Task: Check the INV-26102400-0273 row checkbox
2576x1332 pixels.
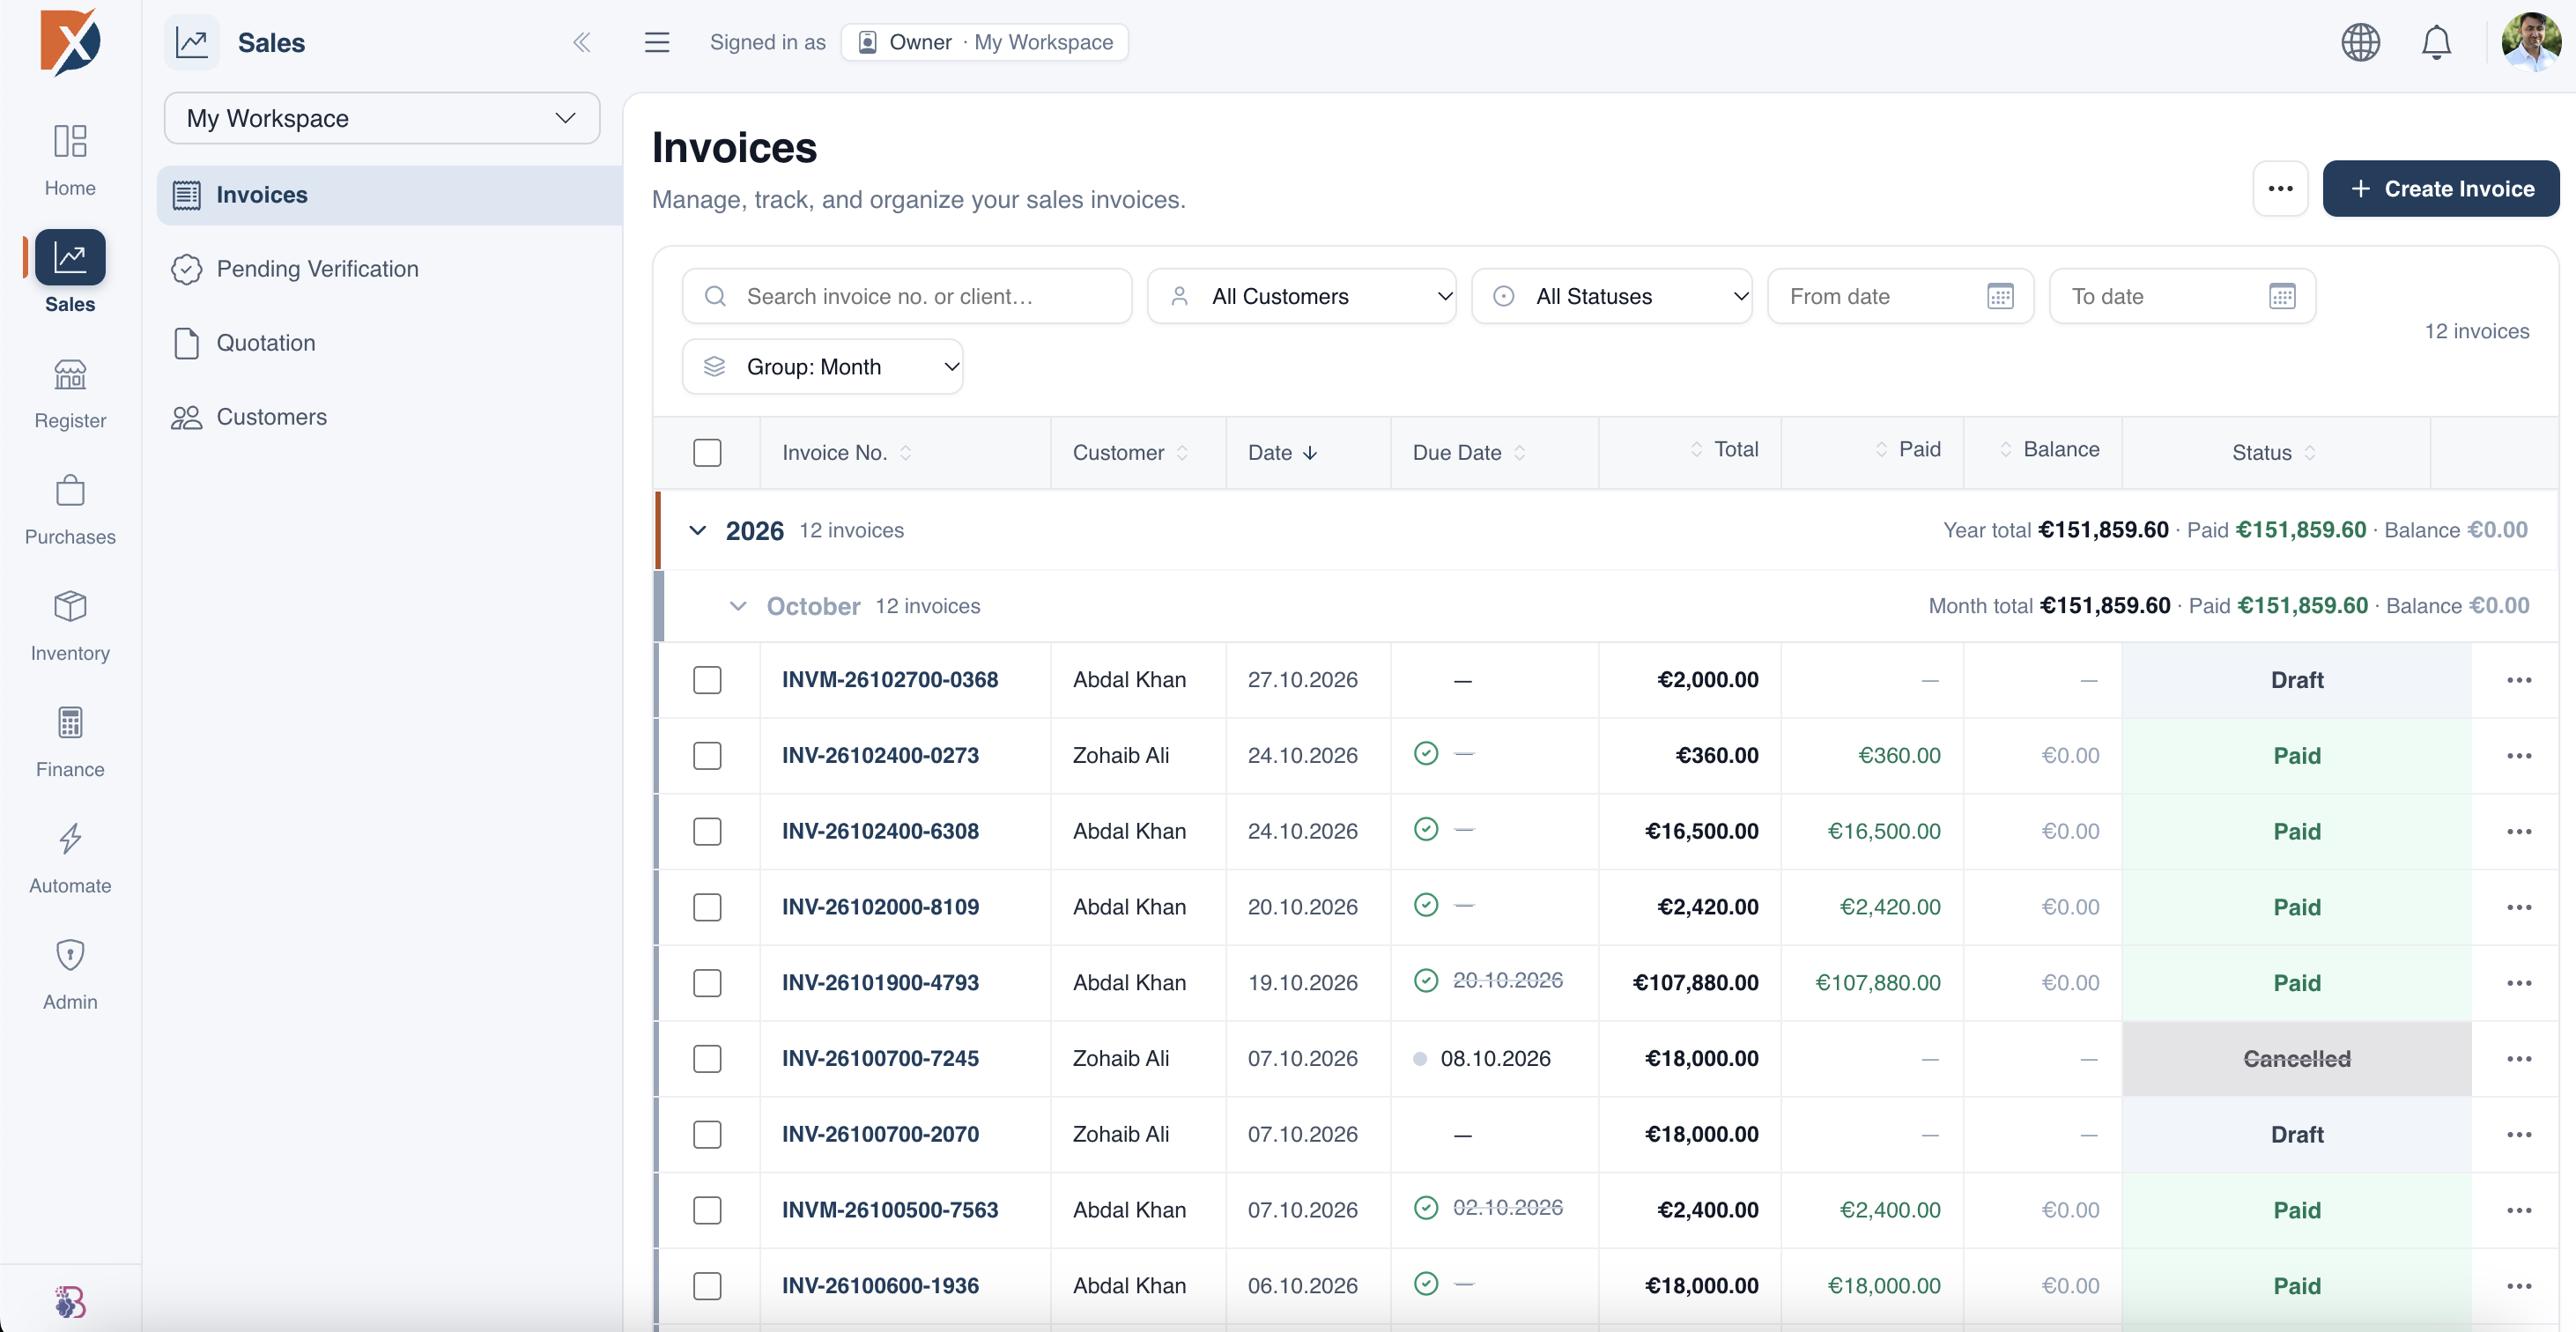Action: [707, 756]
